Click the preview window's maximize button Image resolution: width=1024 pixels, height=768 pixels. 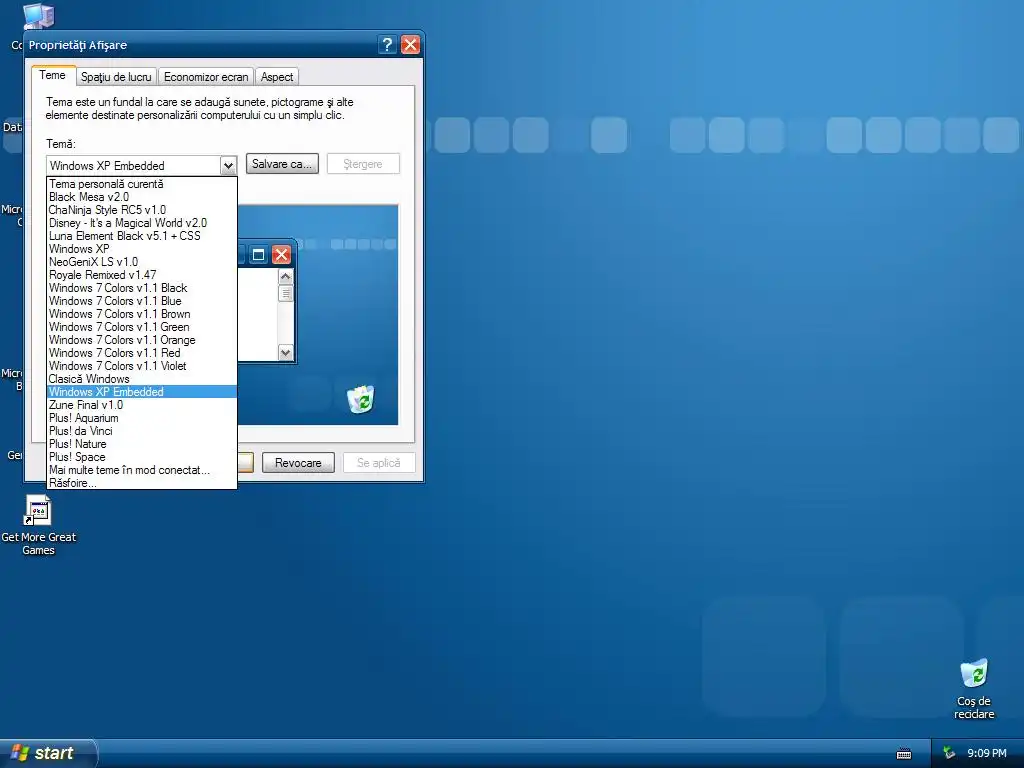tap(259, 255)
